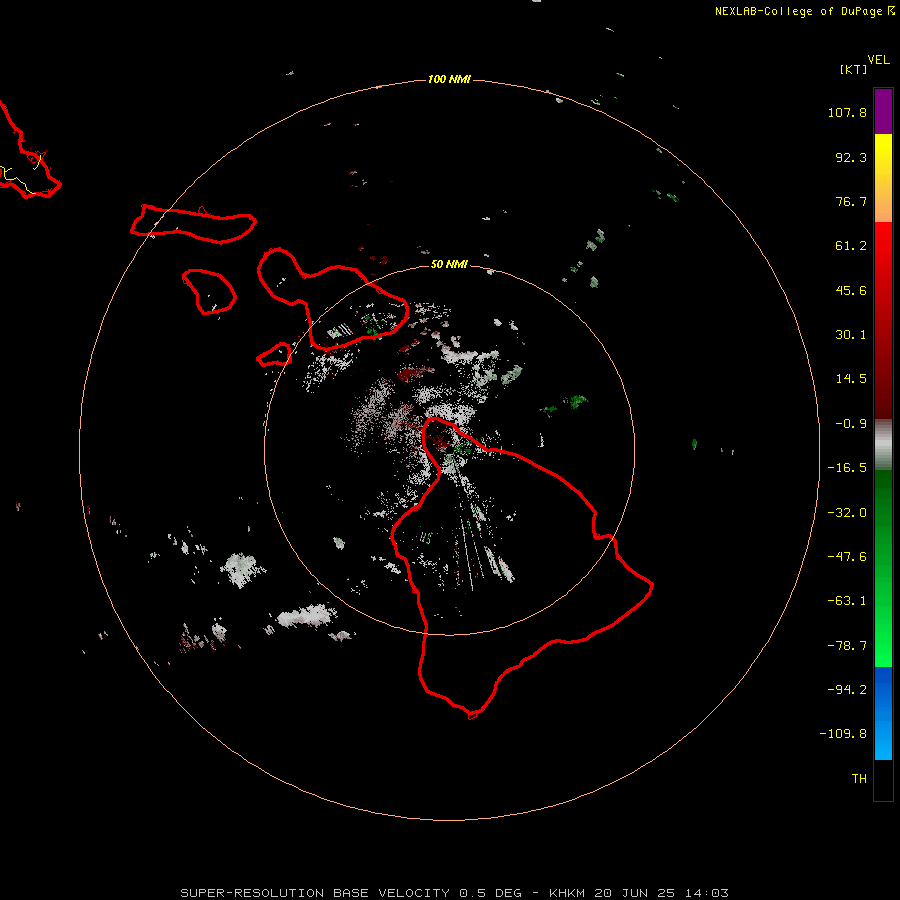Image resolution: width=900 pixels, height=900 pixels.
Task: Click the purple segment of the velocity color bar
Action: [x=883, y=111]
